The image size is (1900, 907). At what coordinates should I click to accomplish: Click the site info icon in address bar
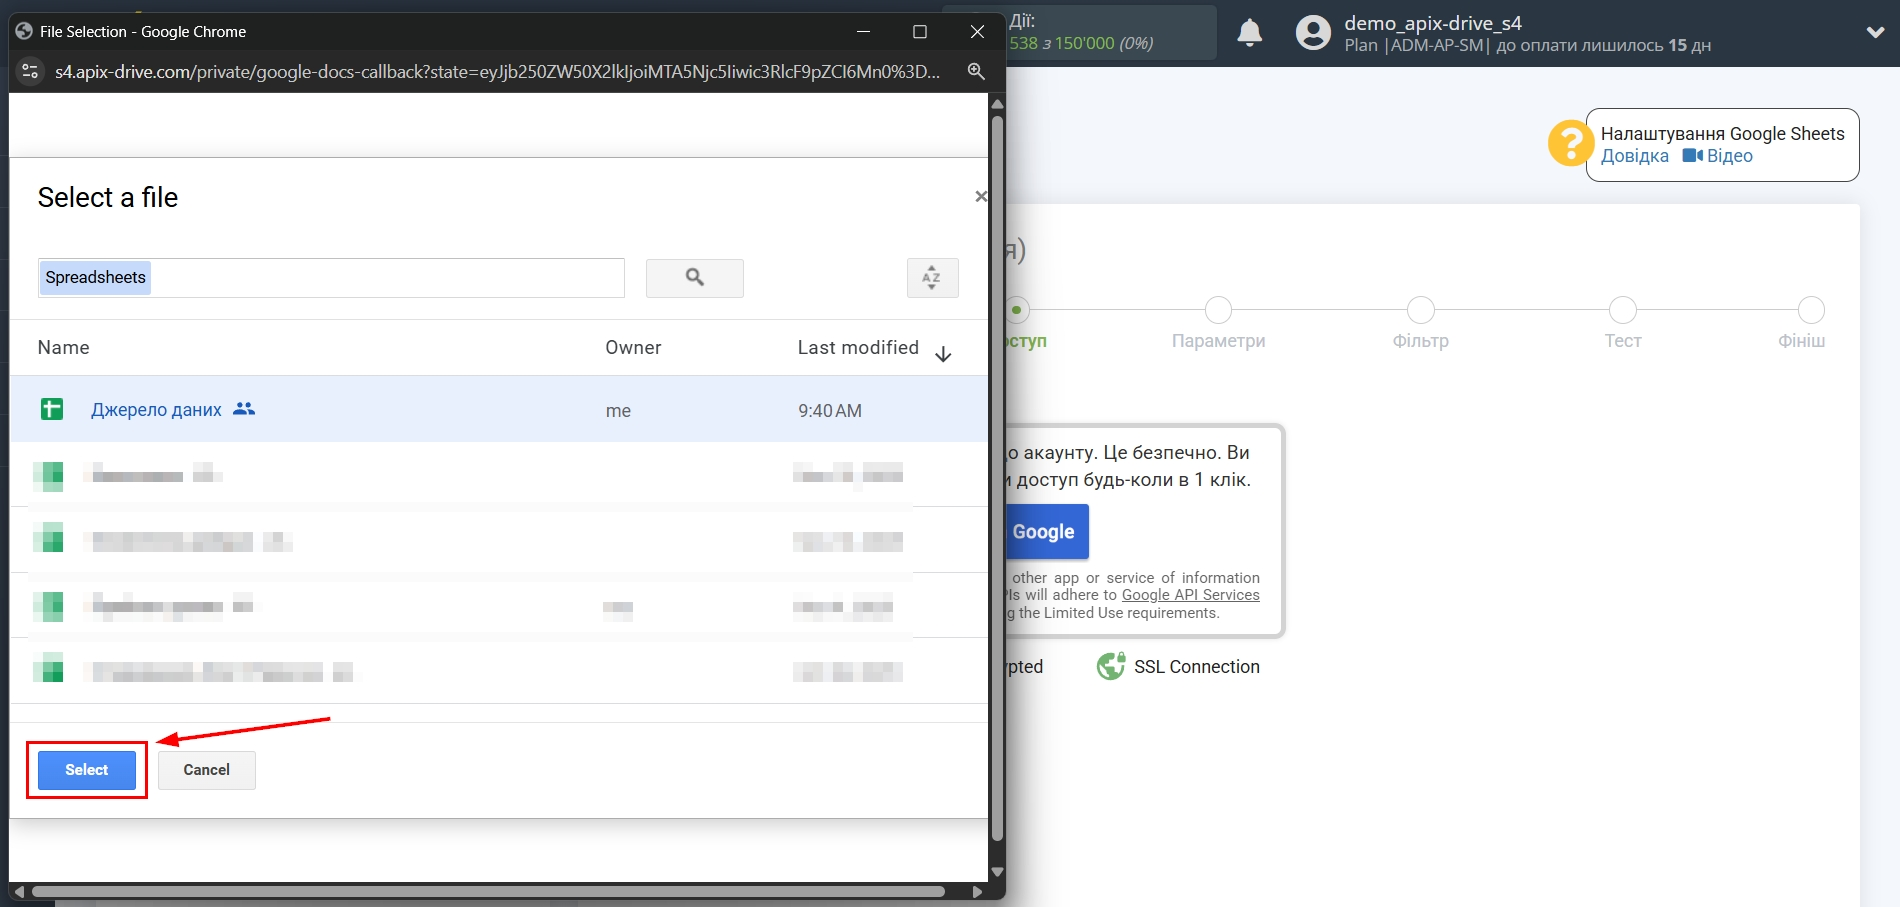[x=29, y=71]
